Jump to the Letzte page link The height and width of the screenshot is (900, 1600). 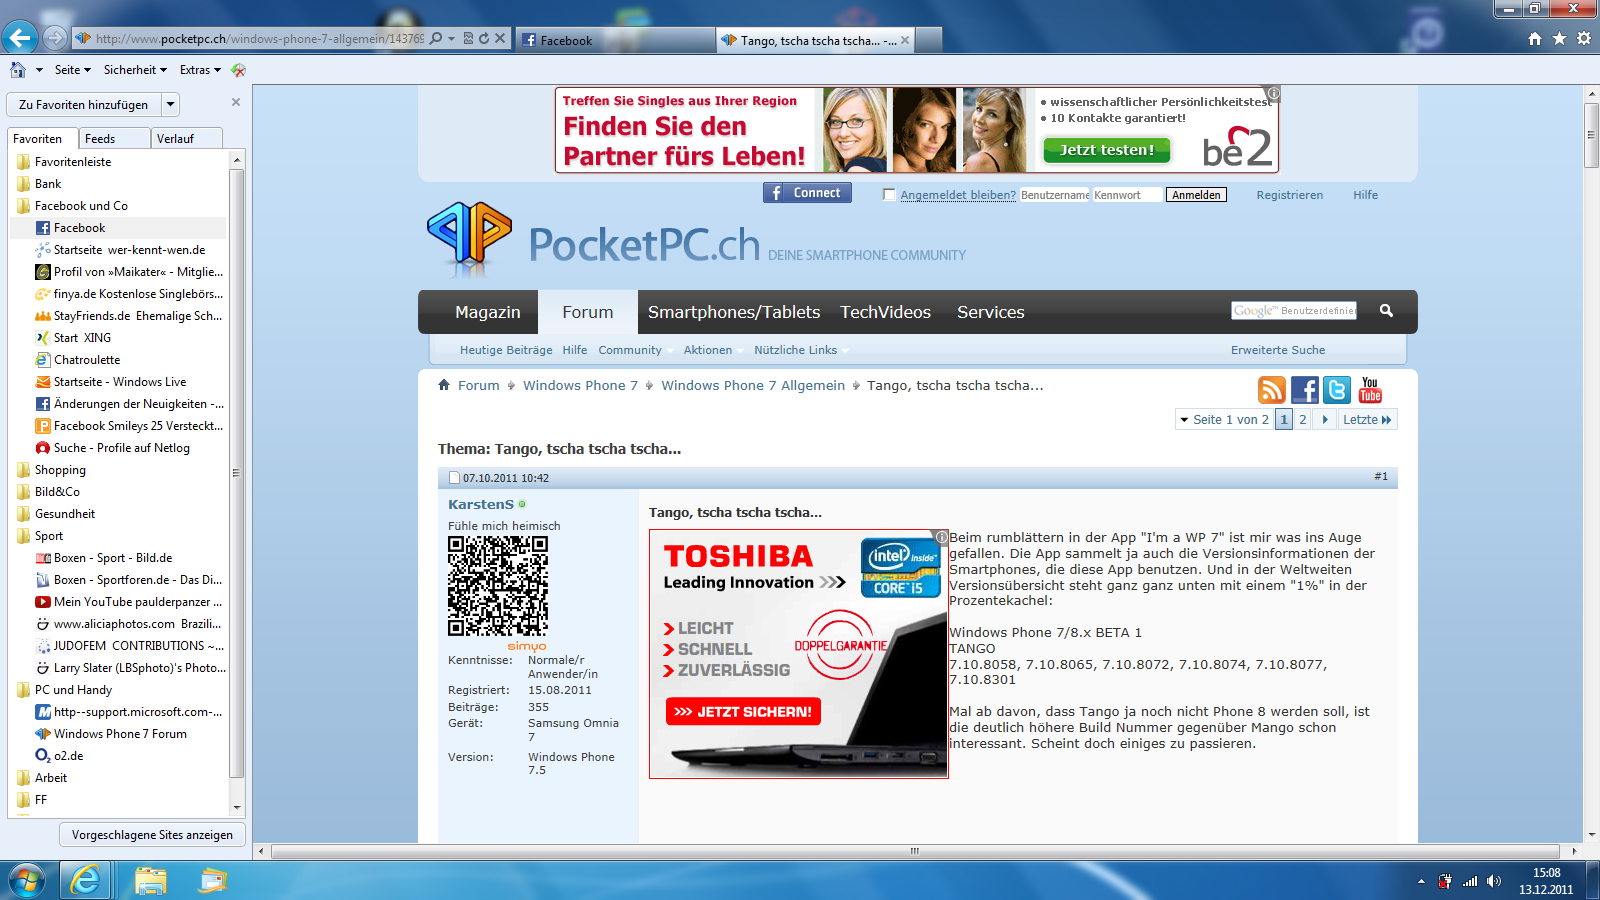1367,420
